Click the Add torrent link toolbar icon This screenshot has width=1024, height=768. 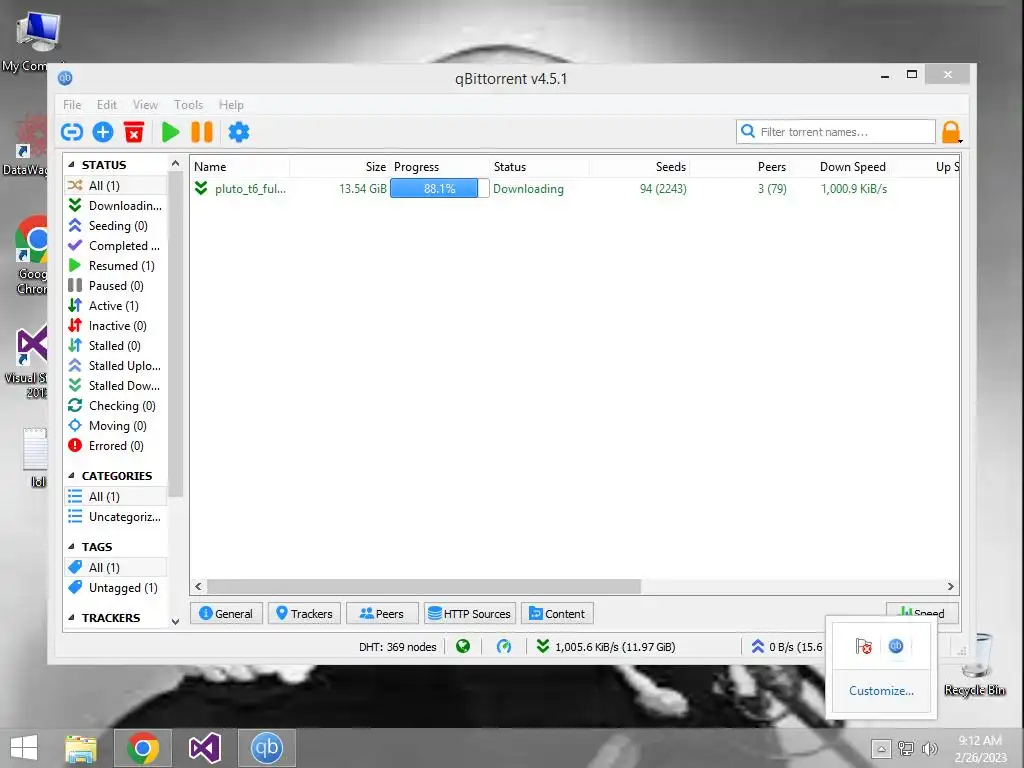coord(72,132)
